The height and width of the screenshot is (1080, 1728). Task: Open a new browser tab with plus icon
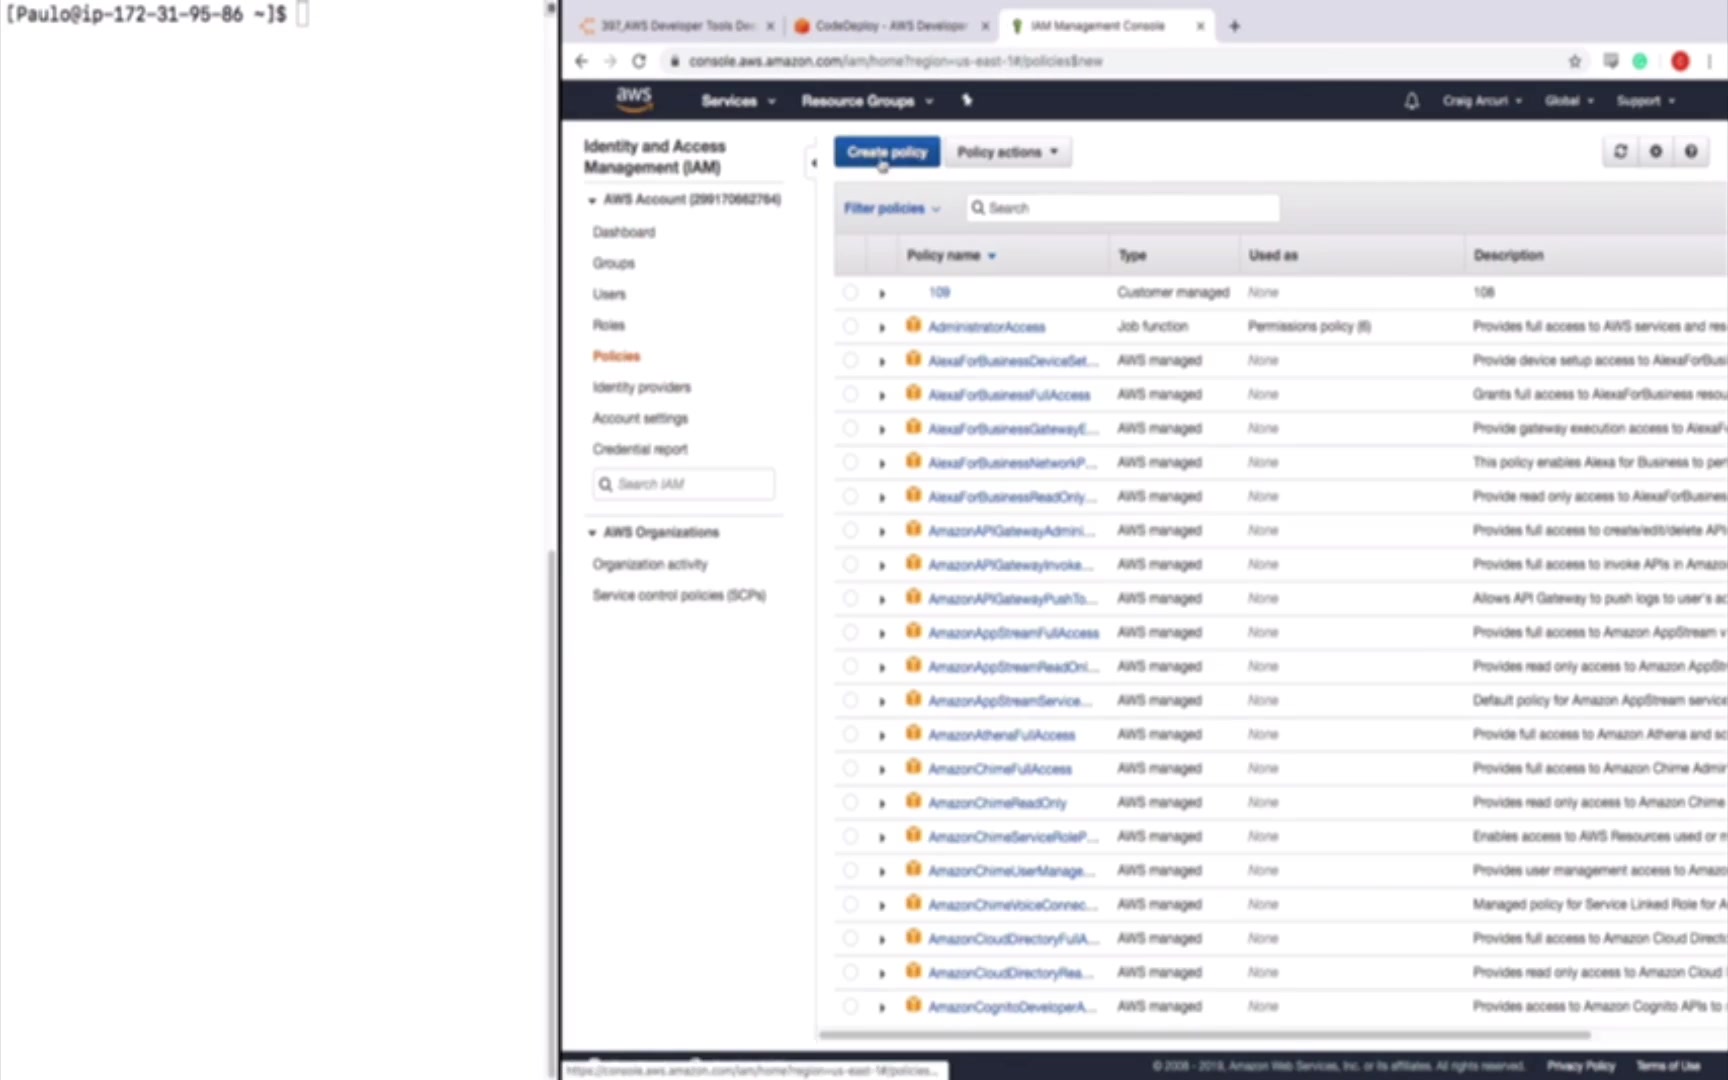(1234, 26)
